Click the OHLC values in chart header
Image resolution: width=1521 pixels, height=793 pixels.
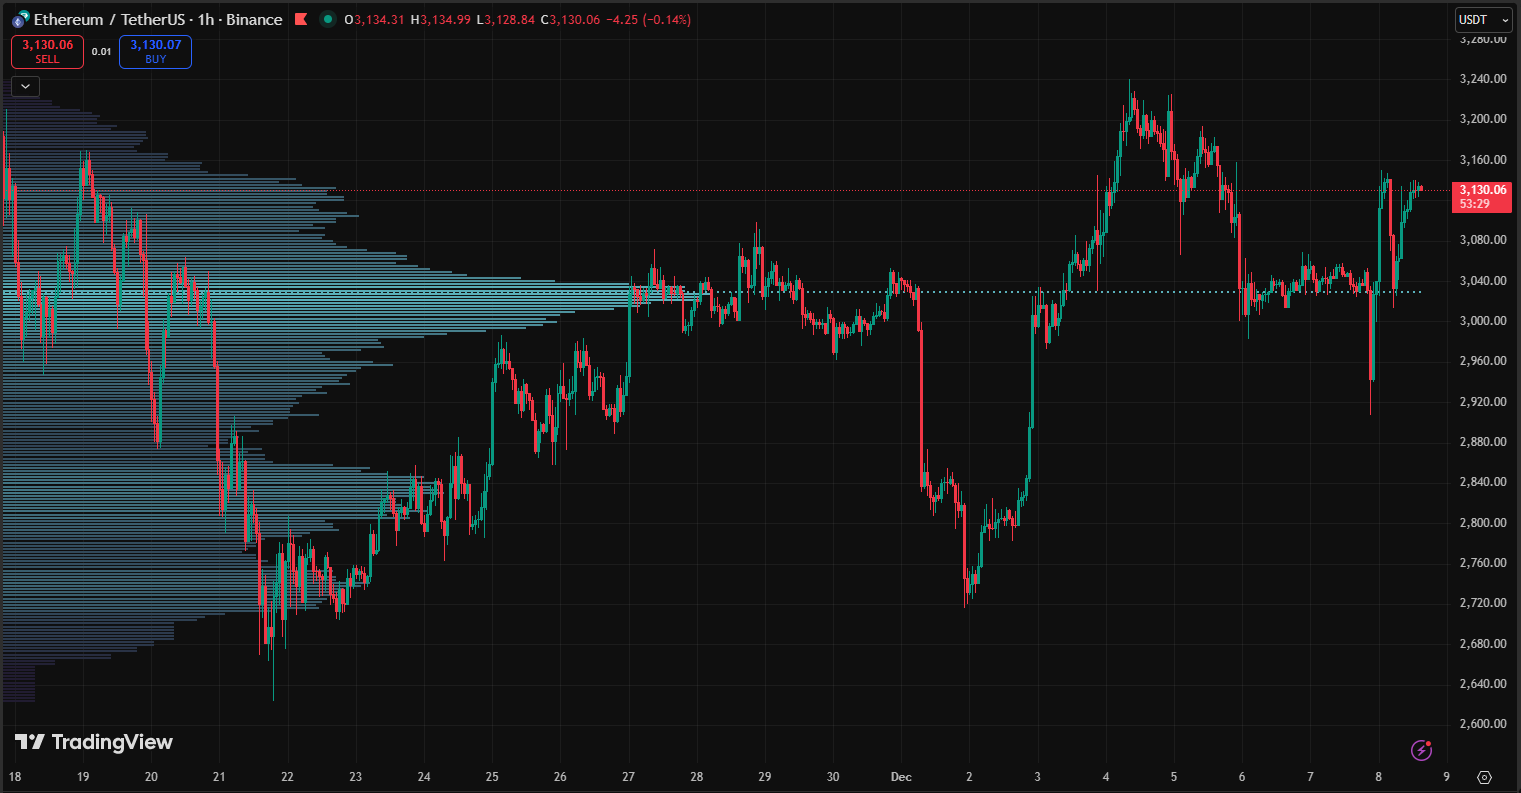(x=516, y=20)
